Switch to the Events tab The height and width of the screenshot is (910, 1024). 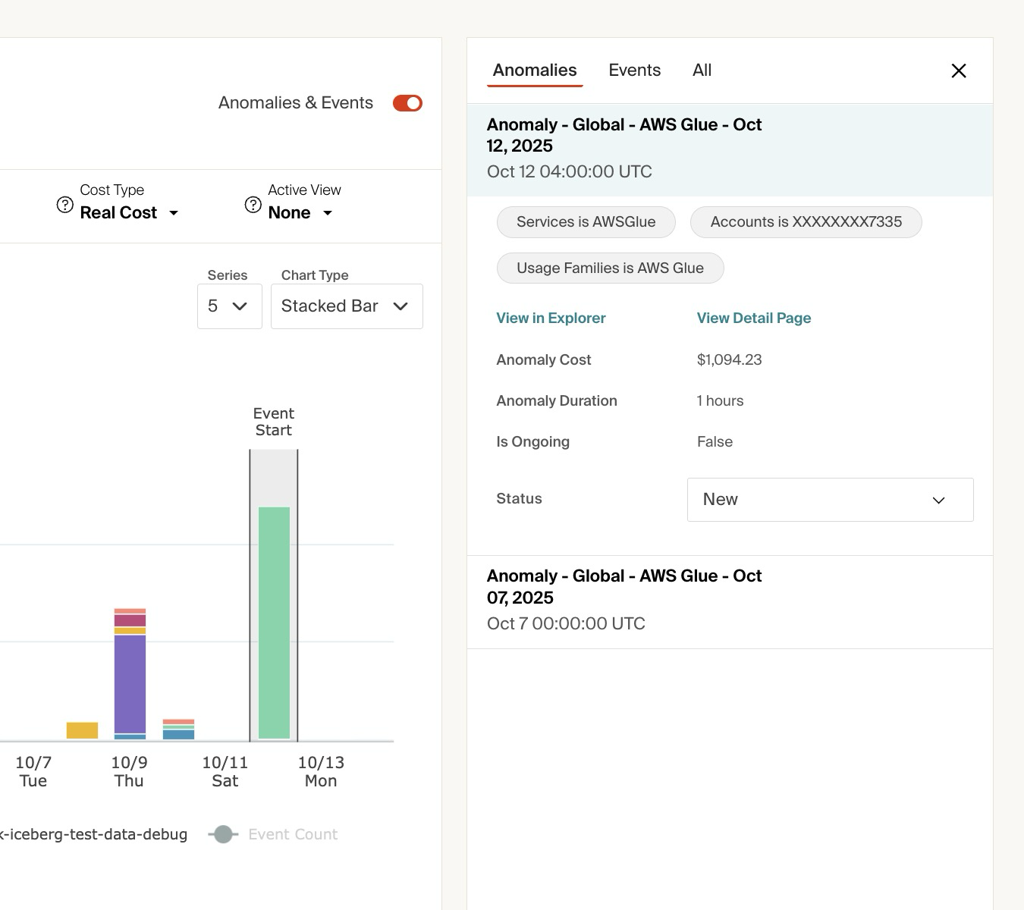634,70
